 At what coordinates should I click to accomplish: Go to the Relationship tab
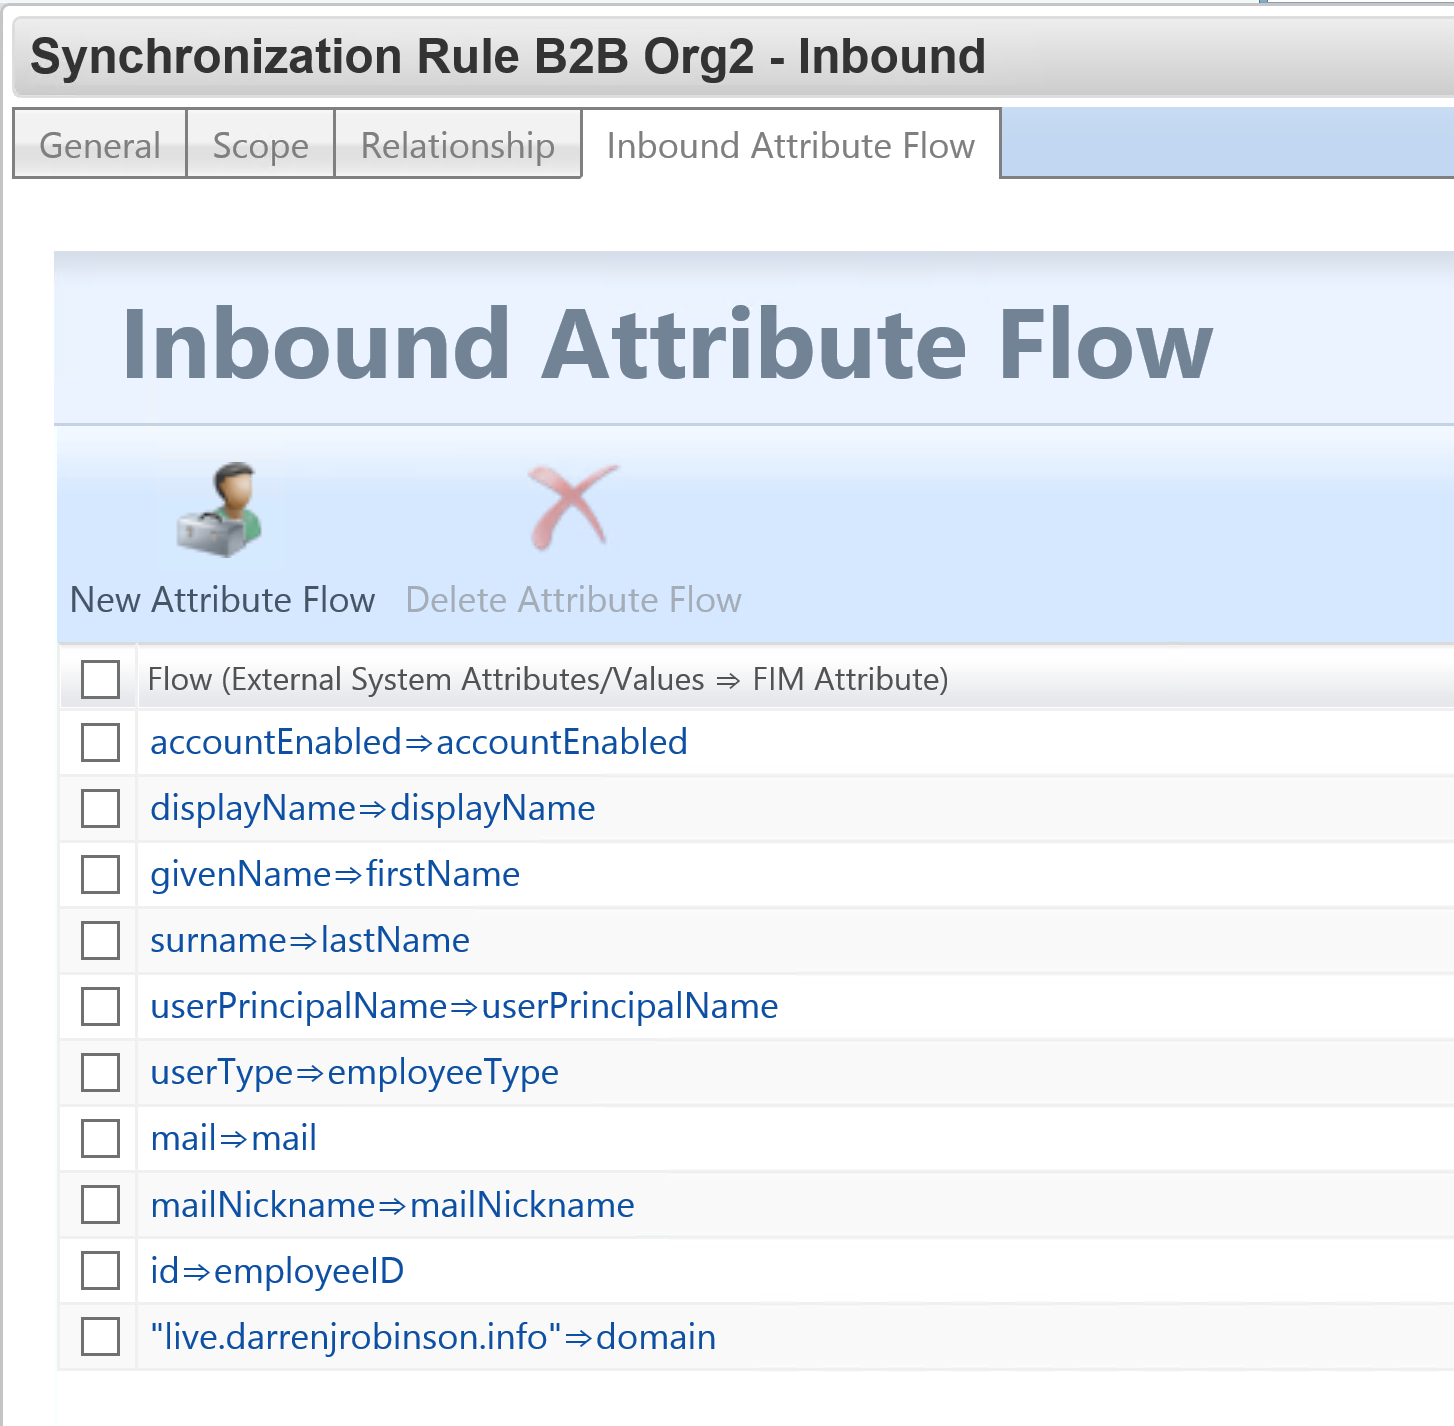457,146
